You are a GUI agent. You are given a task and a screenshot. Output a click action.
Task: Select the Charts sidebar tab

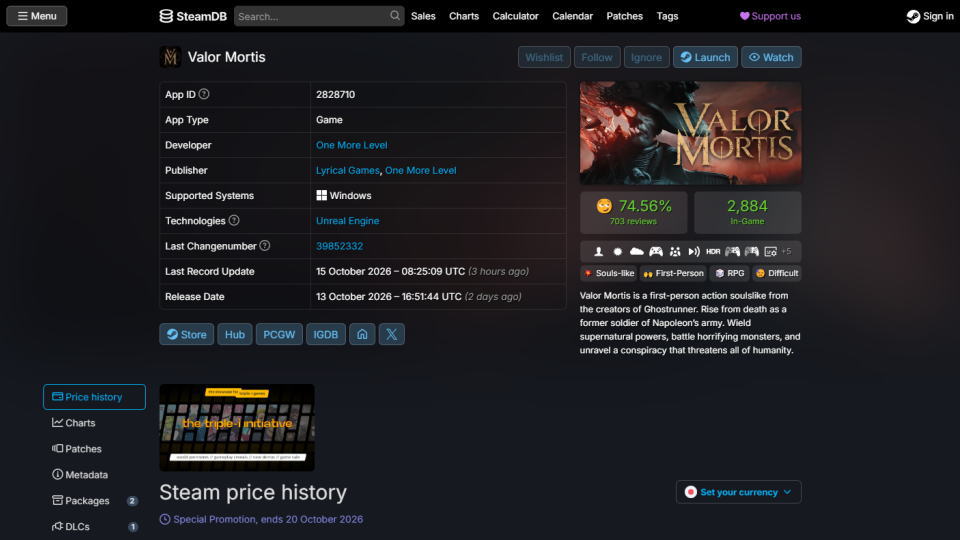click(94, 422)
